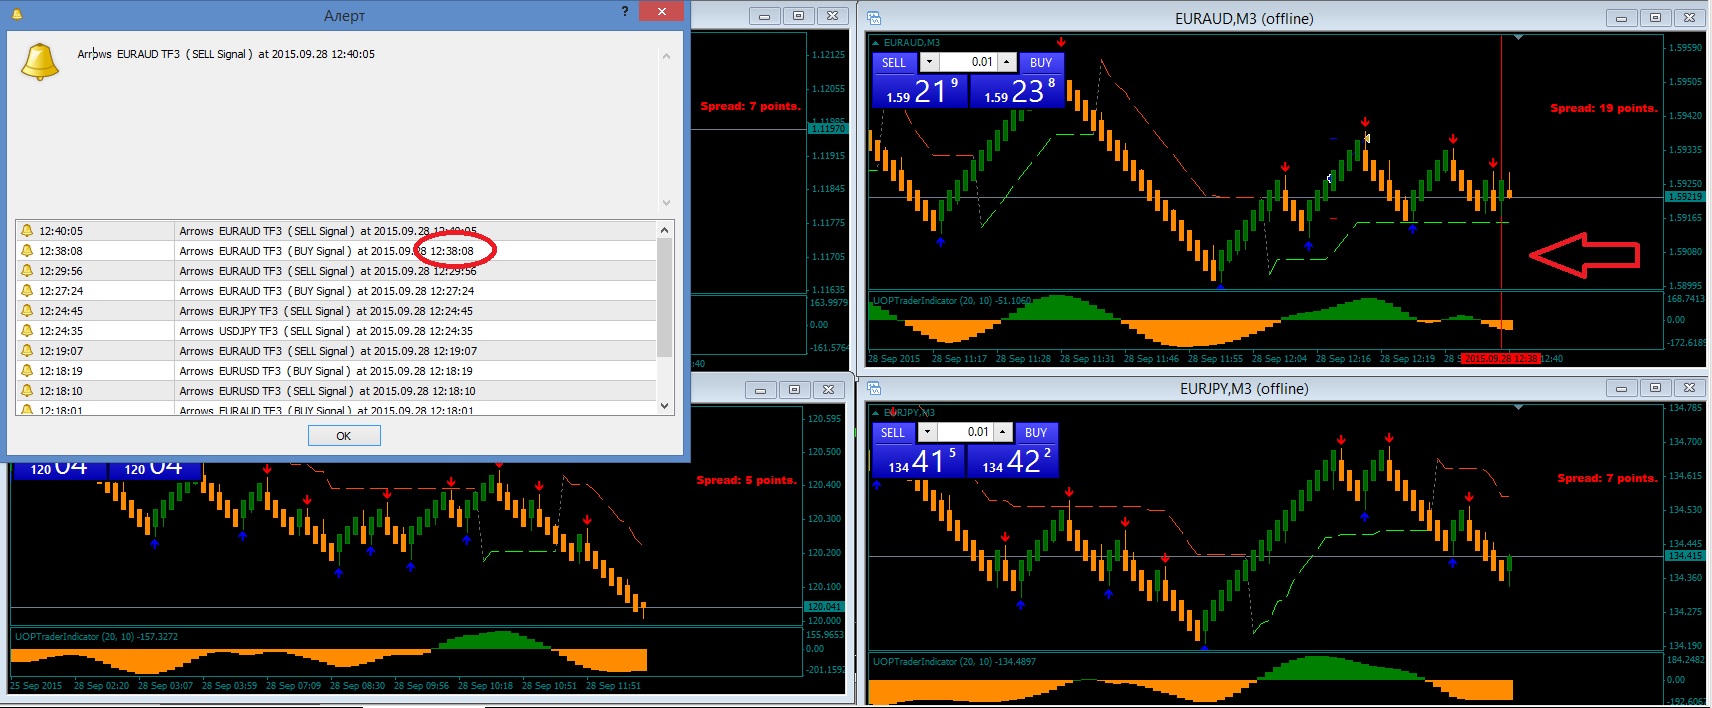1712x708 pixels.
Task: Collapse the EURJPY one-click trading panel triangle
Action: pyautogui.click(x=877, y=413)
